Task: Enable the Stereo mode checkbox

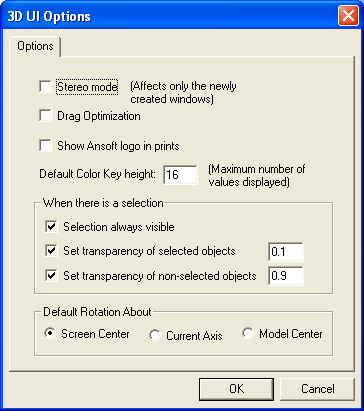Action: pyautogui.click(x=45, y=87)
